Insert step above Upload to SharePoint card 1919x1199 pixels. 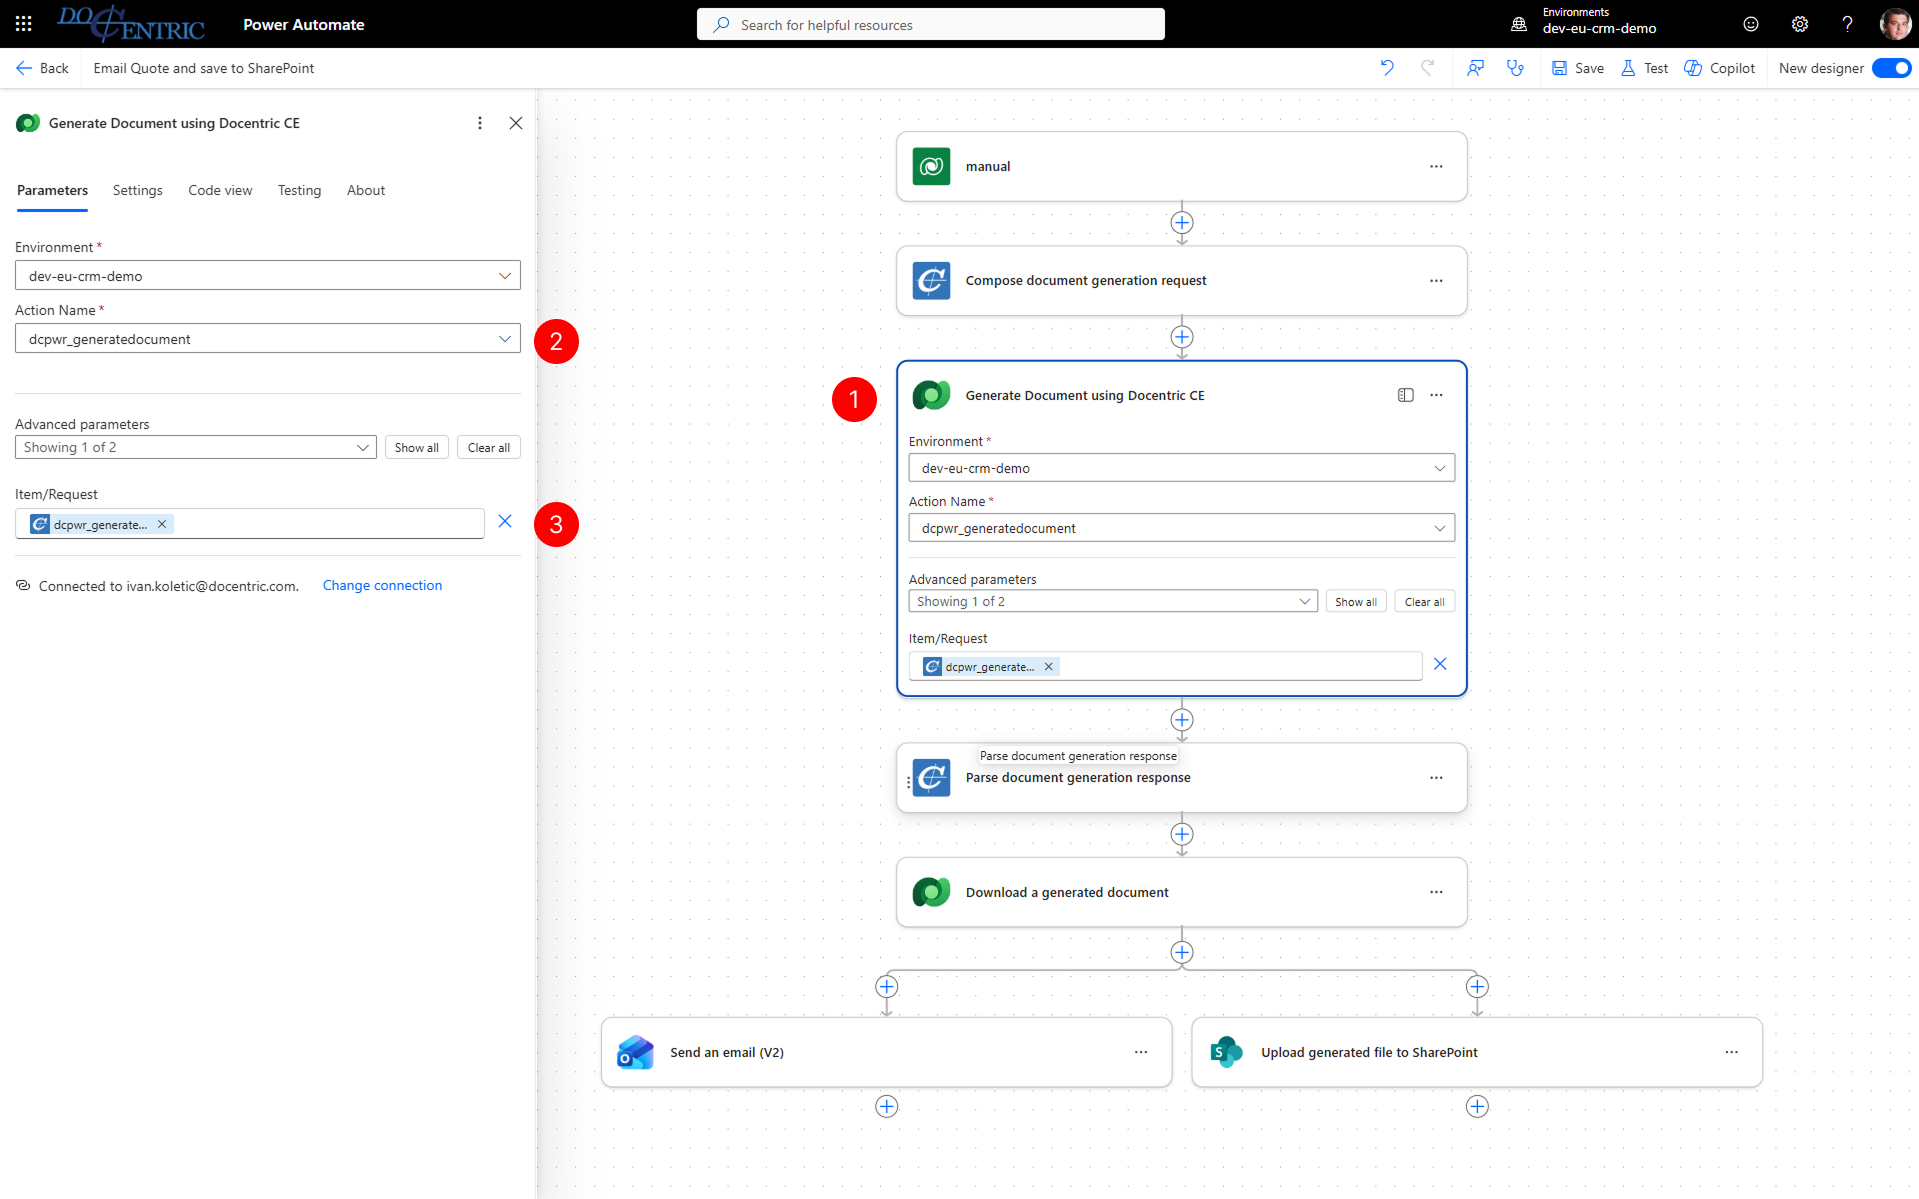(1477, 987)
